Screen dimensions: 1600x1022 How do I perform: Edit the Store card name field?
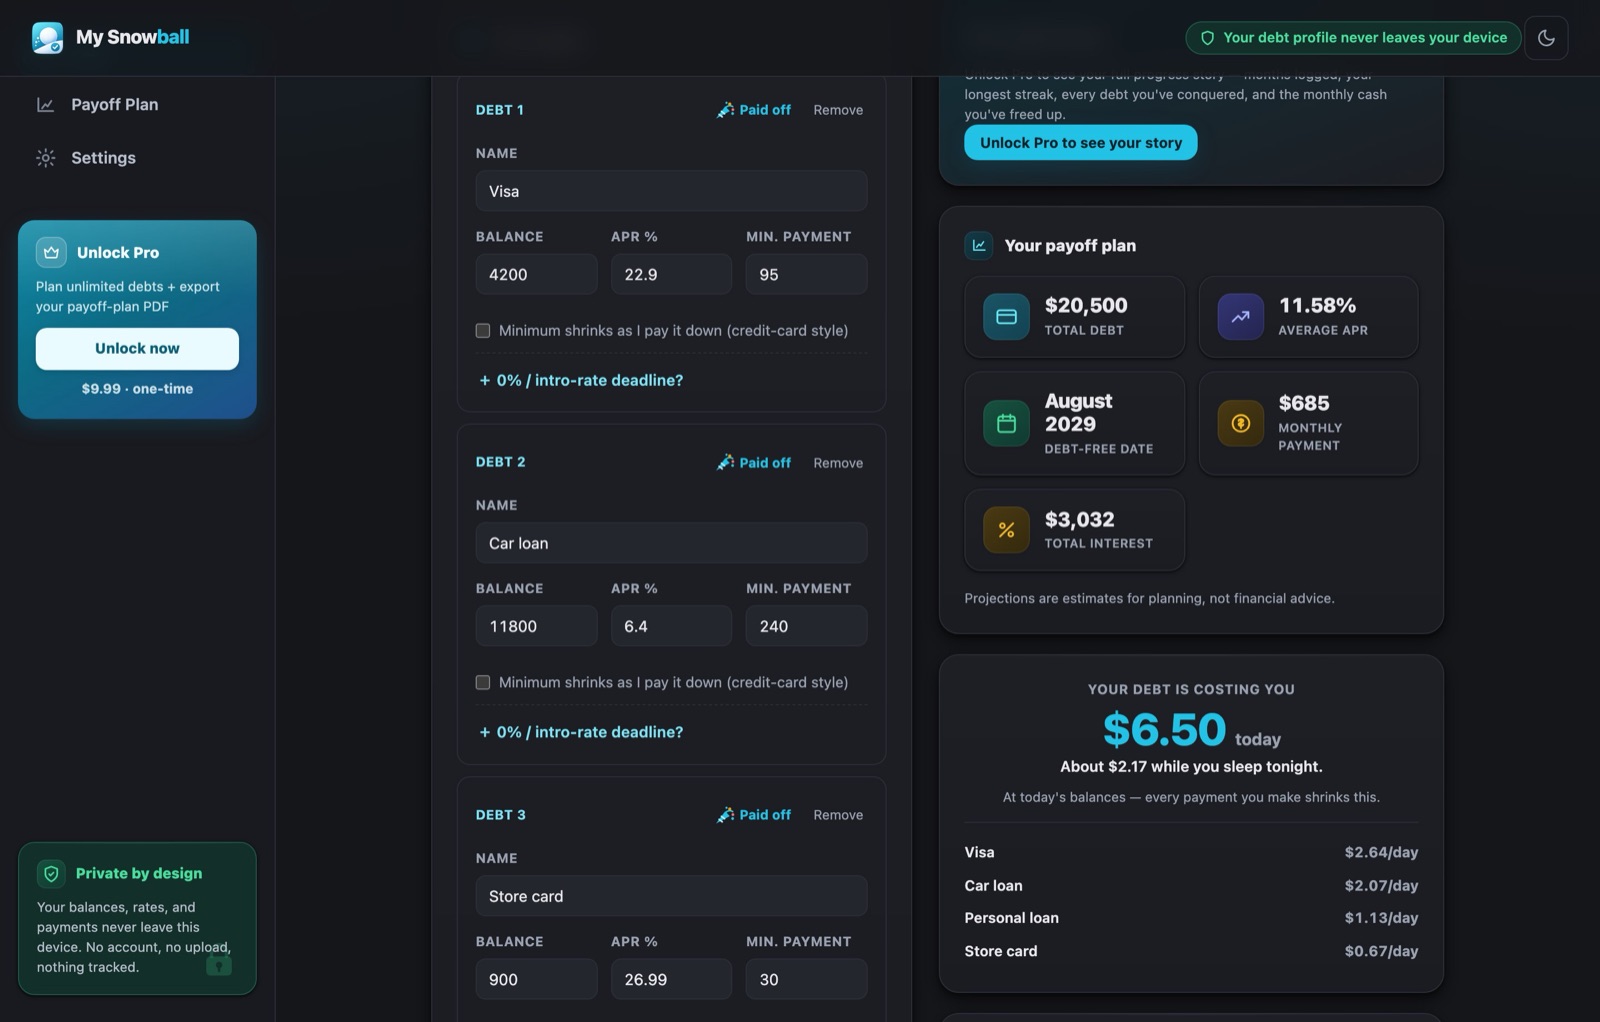pyautogui.click(x=671, y=896)
